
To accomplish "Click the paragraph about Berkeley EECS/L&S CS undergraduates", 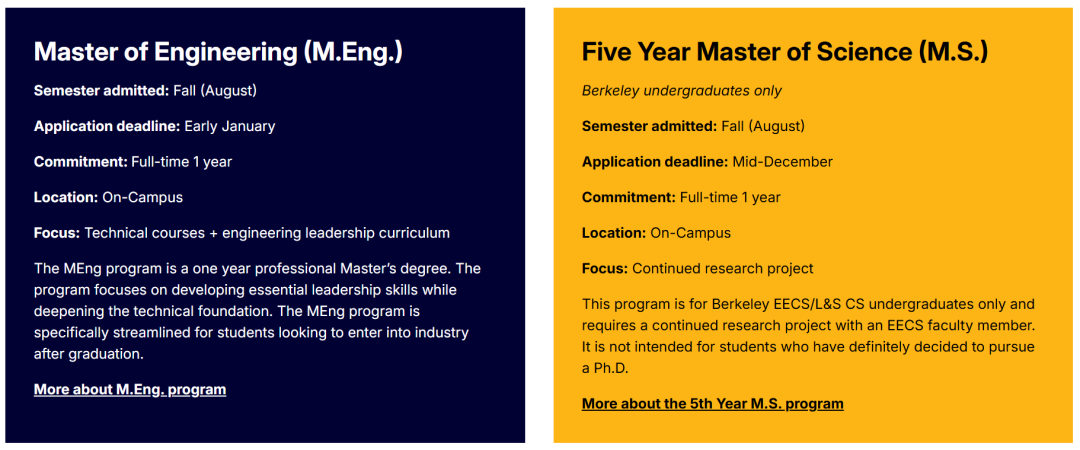I will (x=809, y=336).
